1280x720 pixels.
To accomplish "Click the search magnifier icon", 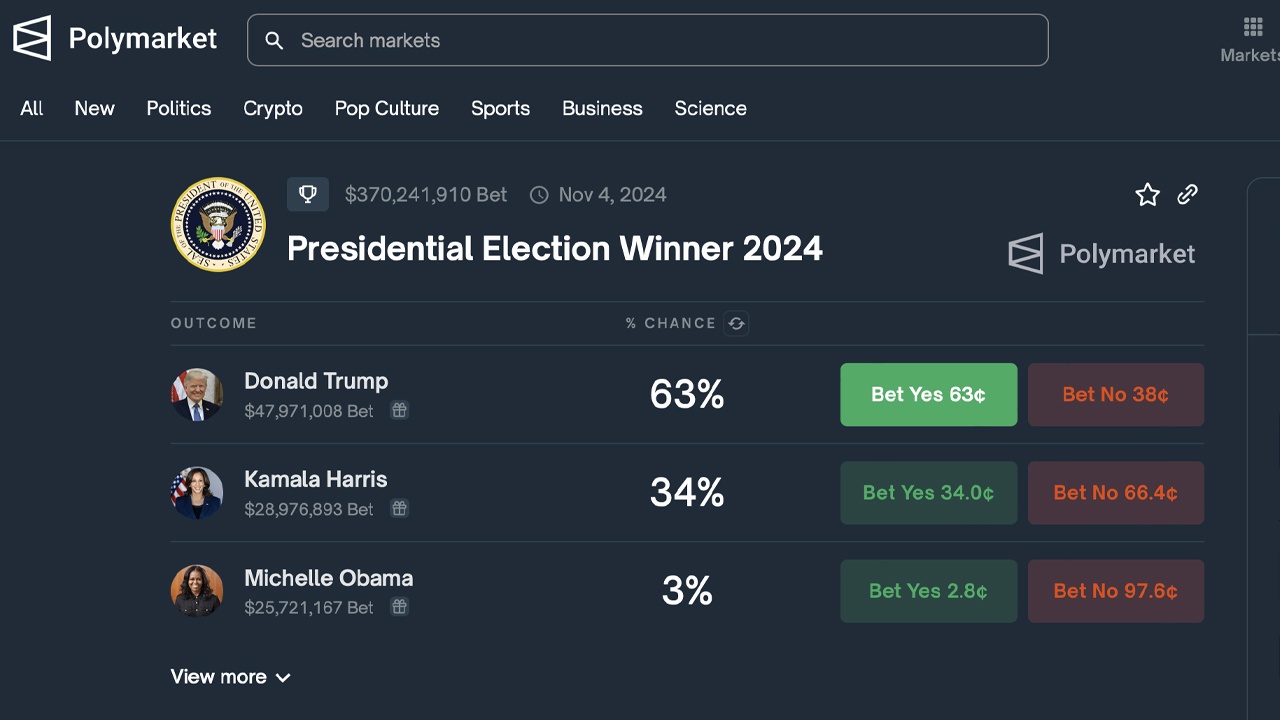I will (273, 40).
